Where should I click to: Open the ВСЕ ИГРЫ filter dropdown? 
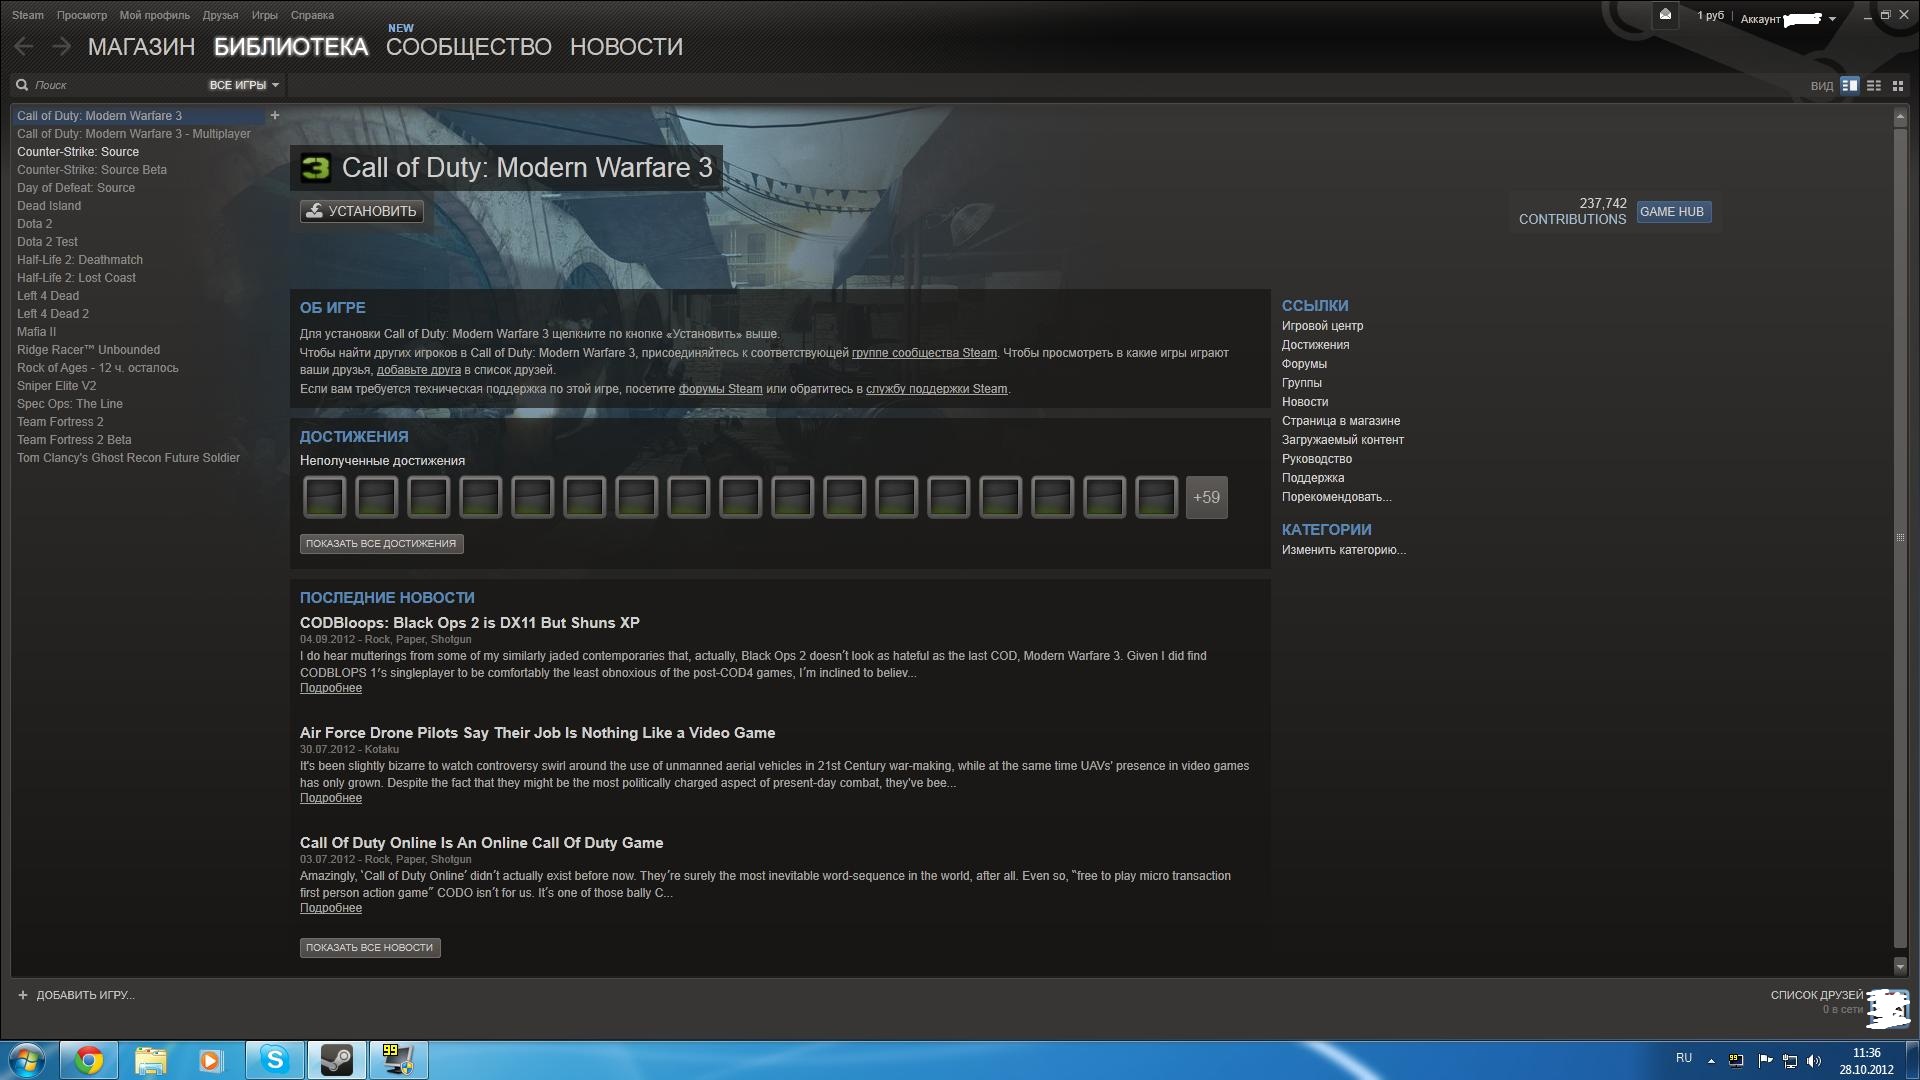[x=243, y=86]
